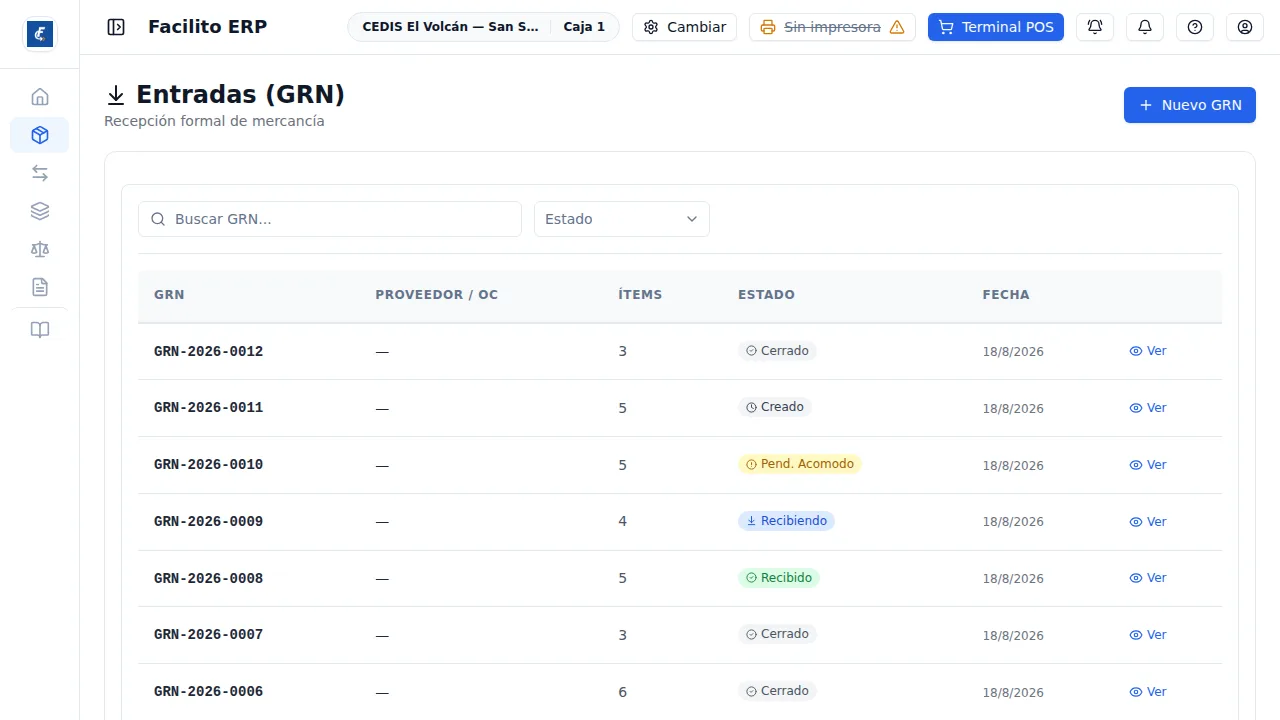Open the inventory box icon in sidebar
Image resolution: width=1280 pixels, height=720 pixels.
(40, 135)
